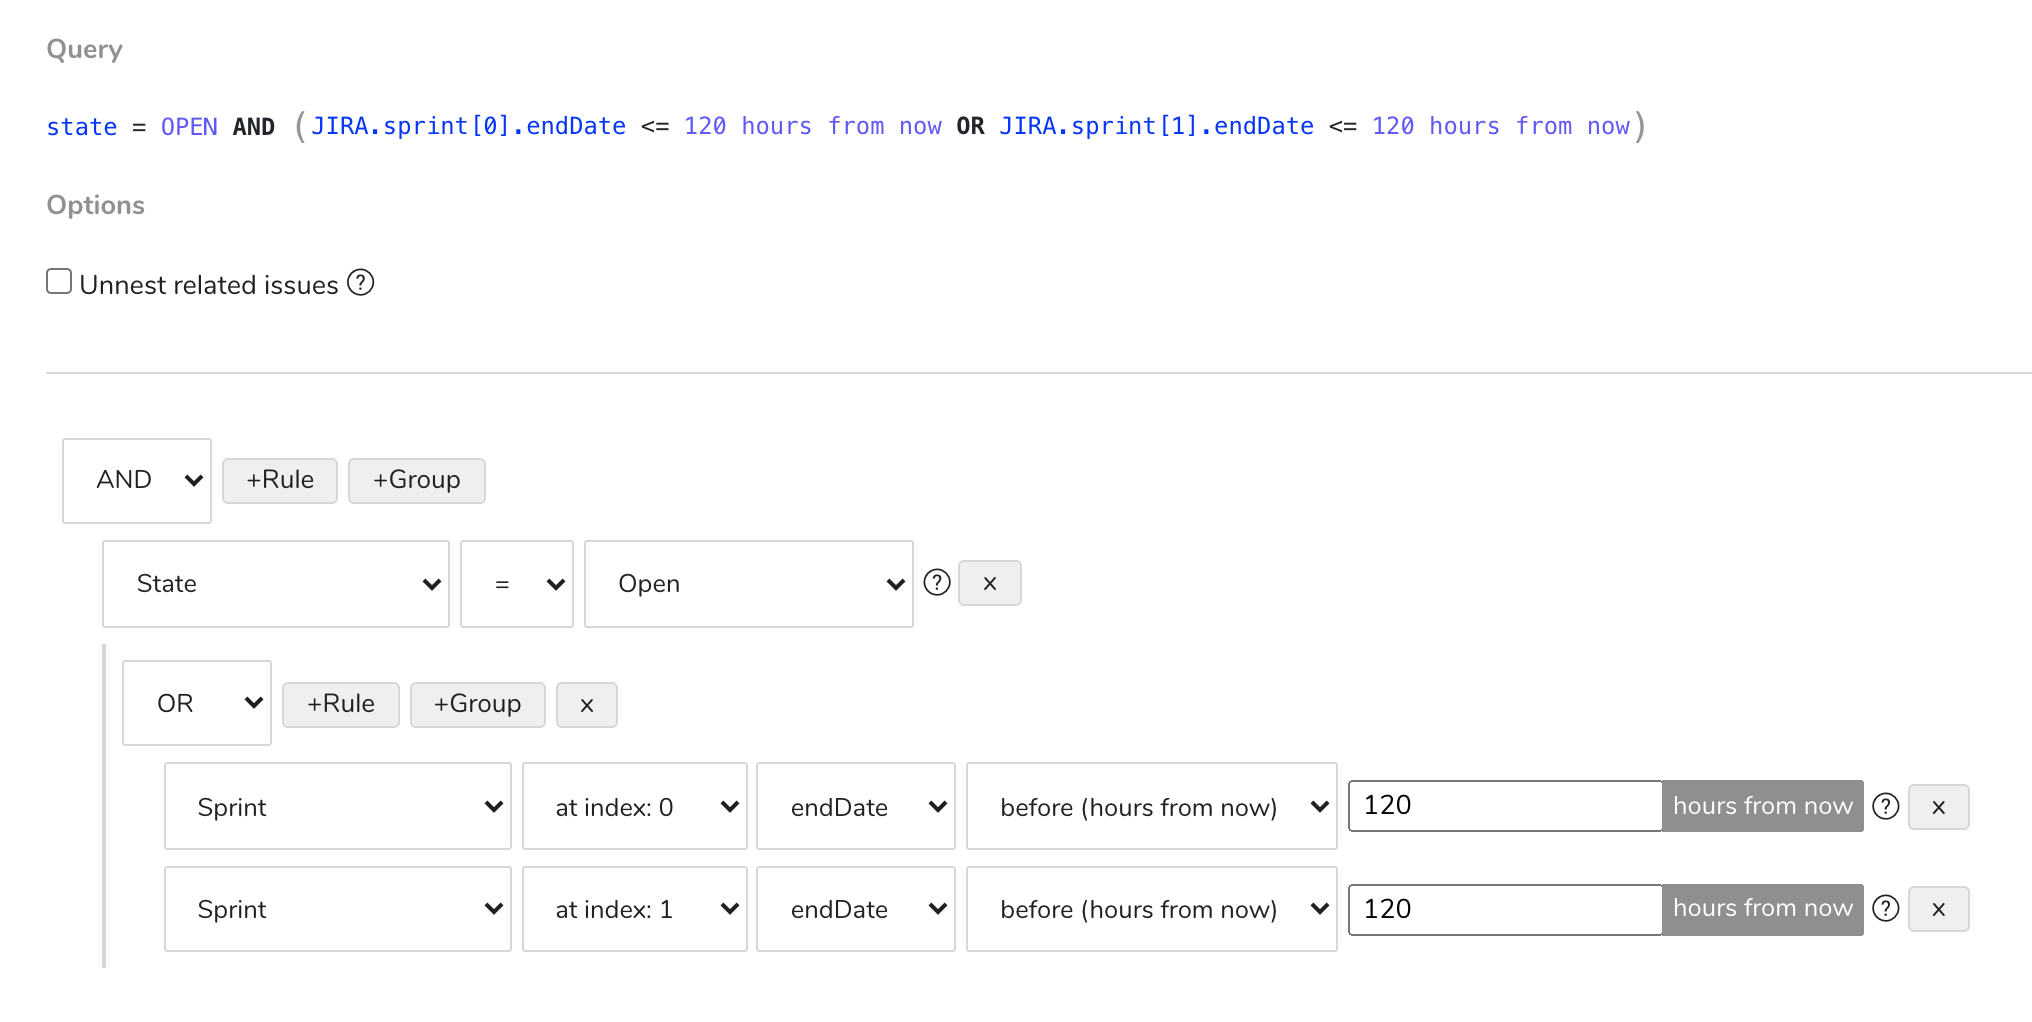Click the 120 hours input in index 0 row
The image size is (2032, 1022).
pyautogui.click(x=1505, y=806)
